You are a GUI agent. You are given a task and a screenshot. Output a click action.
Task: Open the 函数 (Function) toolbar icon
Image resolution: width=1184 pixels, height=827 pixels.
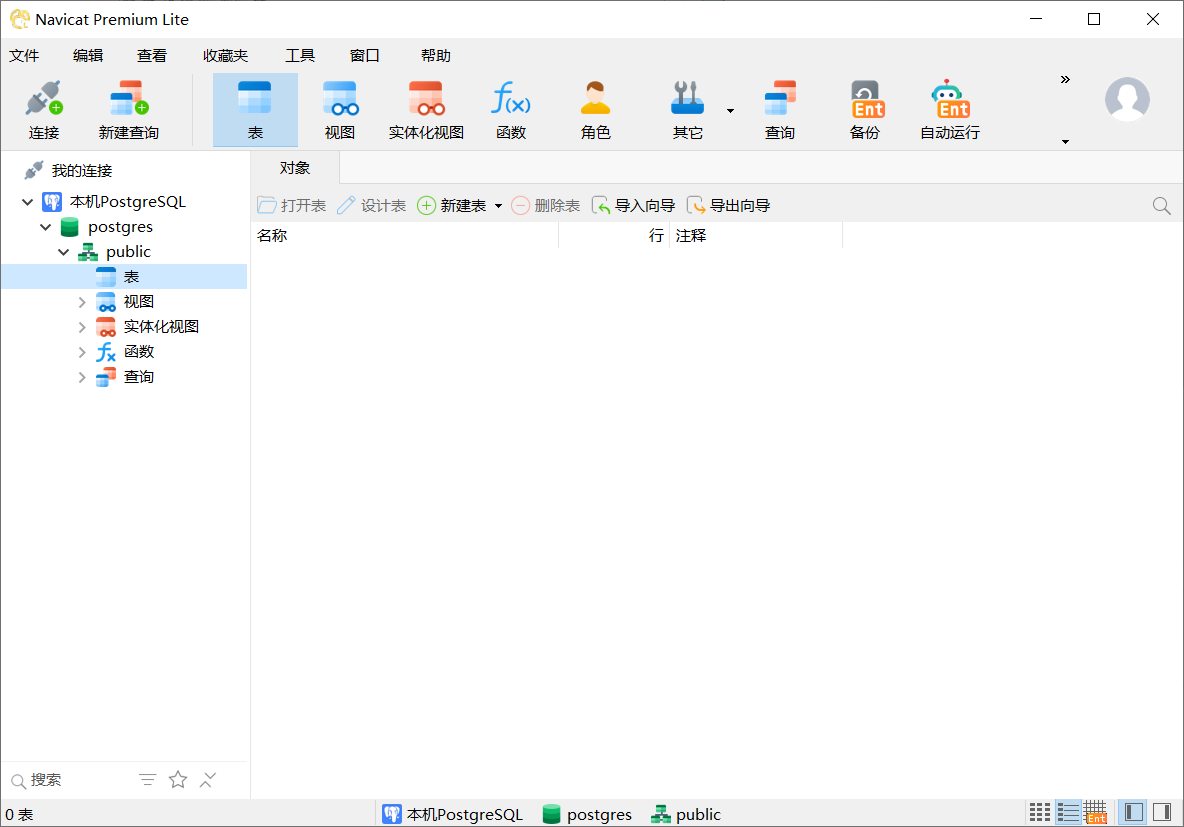click(x=511, y=110)
